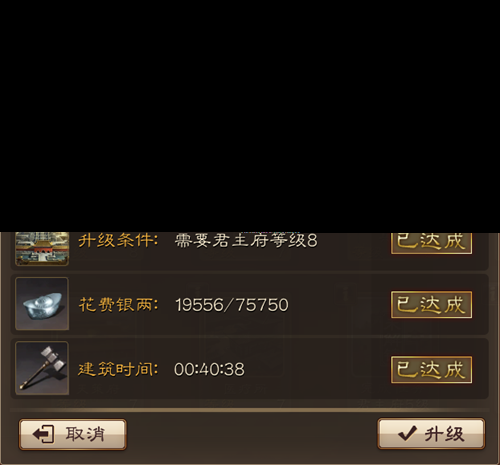Click the 00:40:38 build time value
The image size is (500, 465).
(x=209, y=369)
